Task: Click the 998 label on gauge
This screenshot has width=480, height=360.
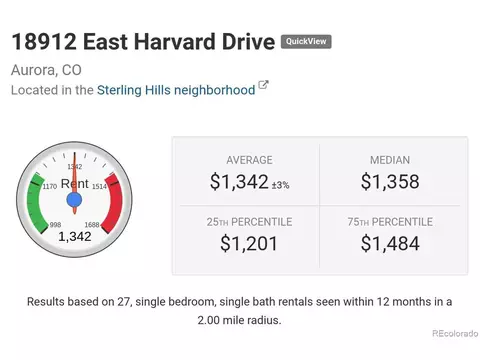Action: click(x=55, y=225)
